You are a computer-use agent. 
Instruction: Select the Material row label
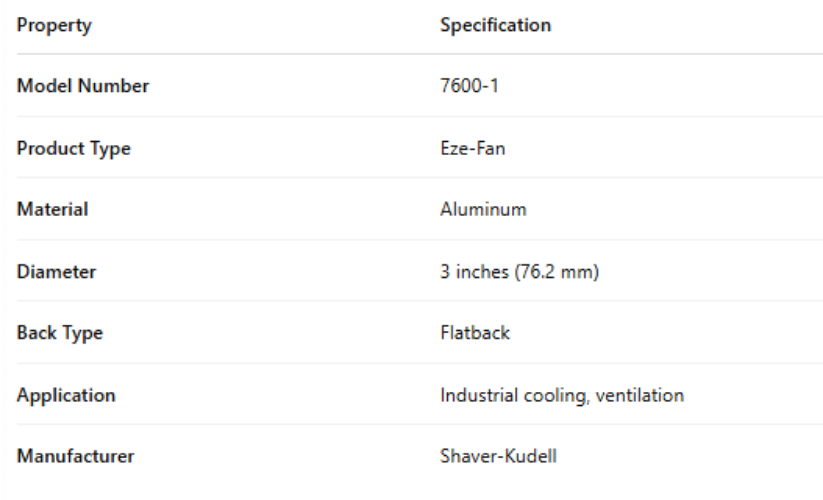pos(53,210)
